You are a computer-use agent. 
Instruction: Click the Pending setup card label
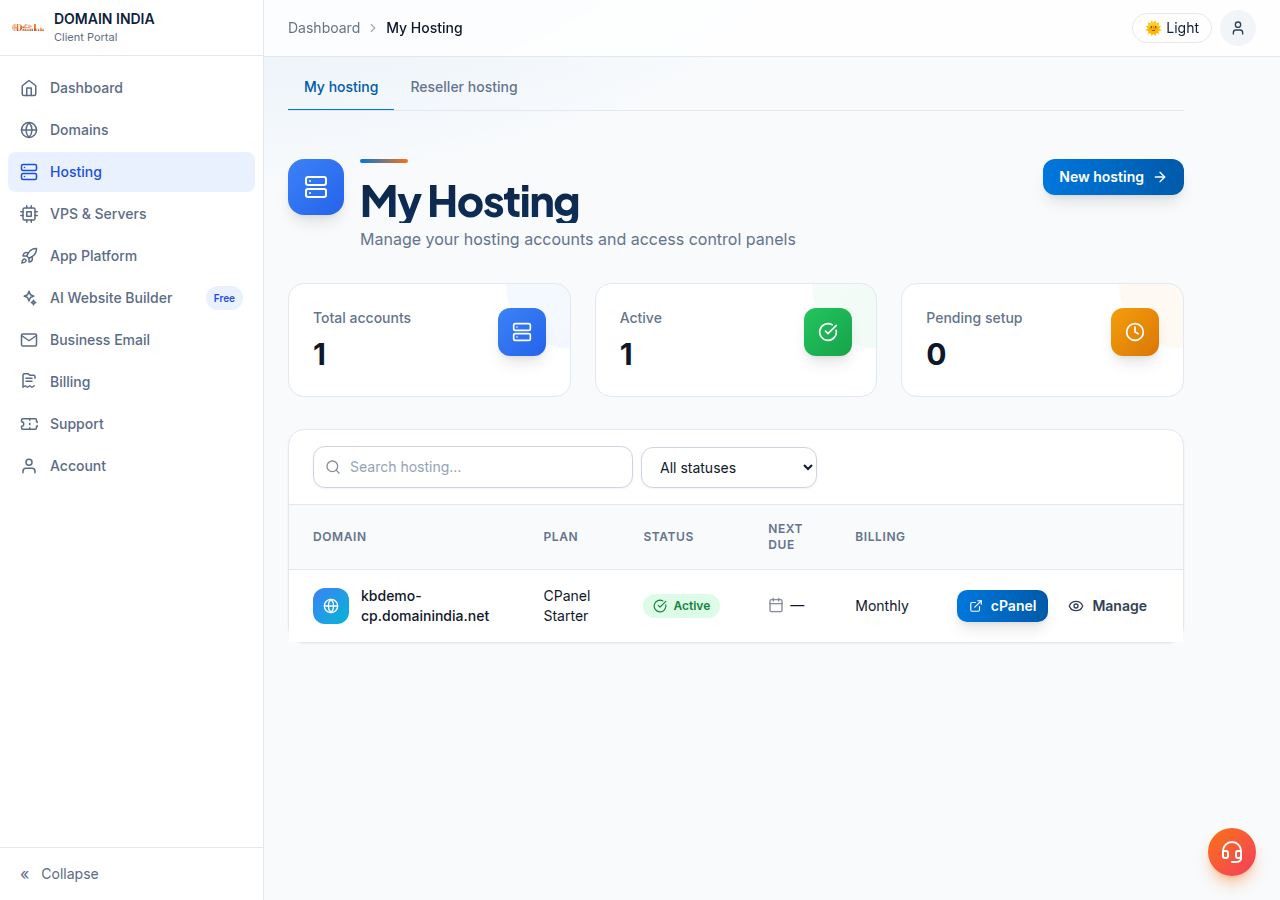point(974,318)
